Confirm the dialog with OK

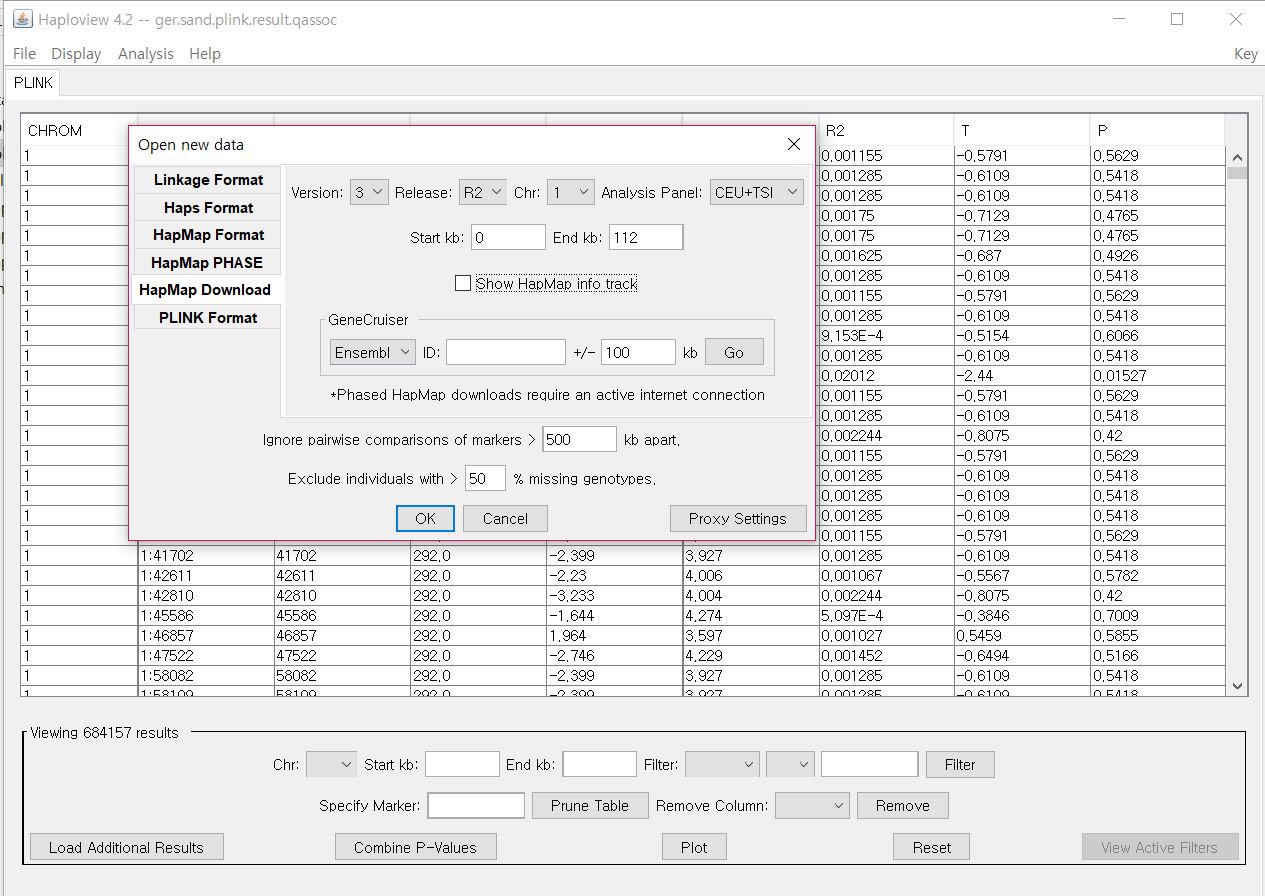(x=425, y=518)
